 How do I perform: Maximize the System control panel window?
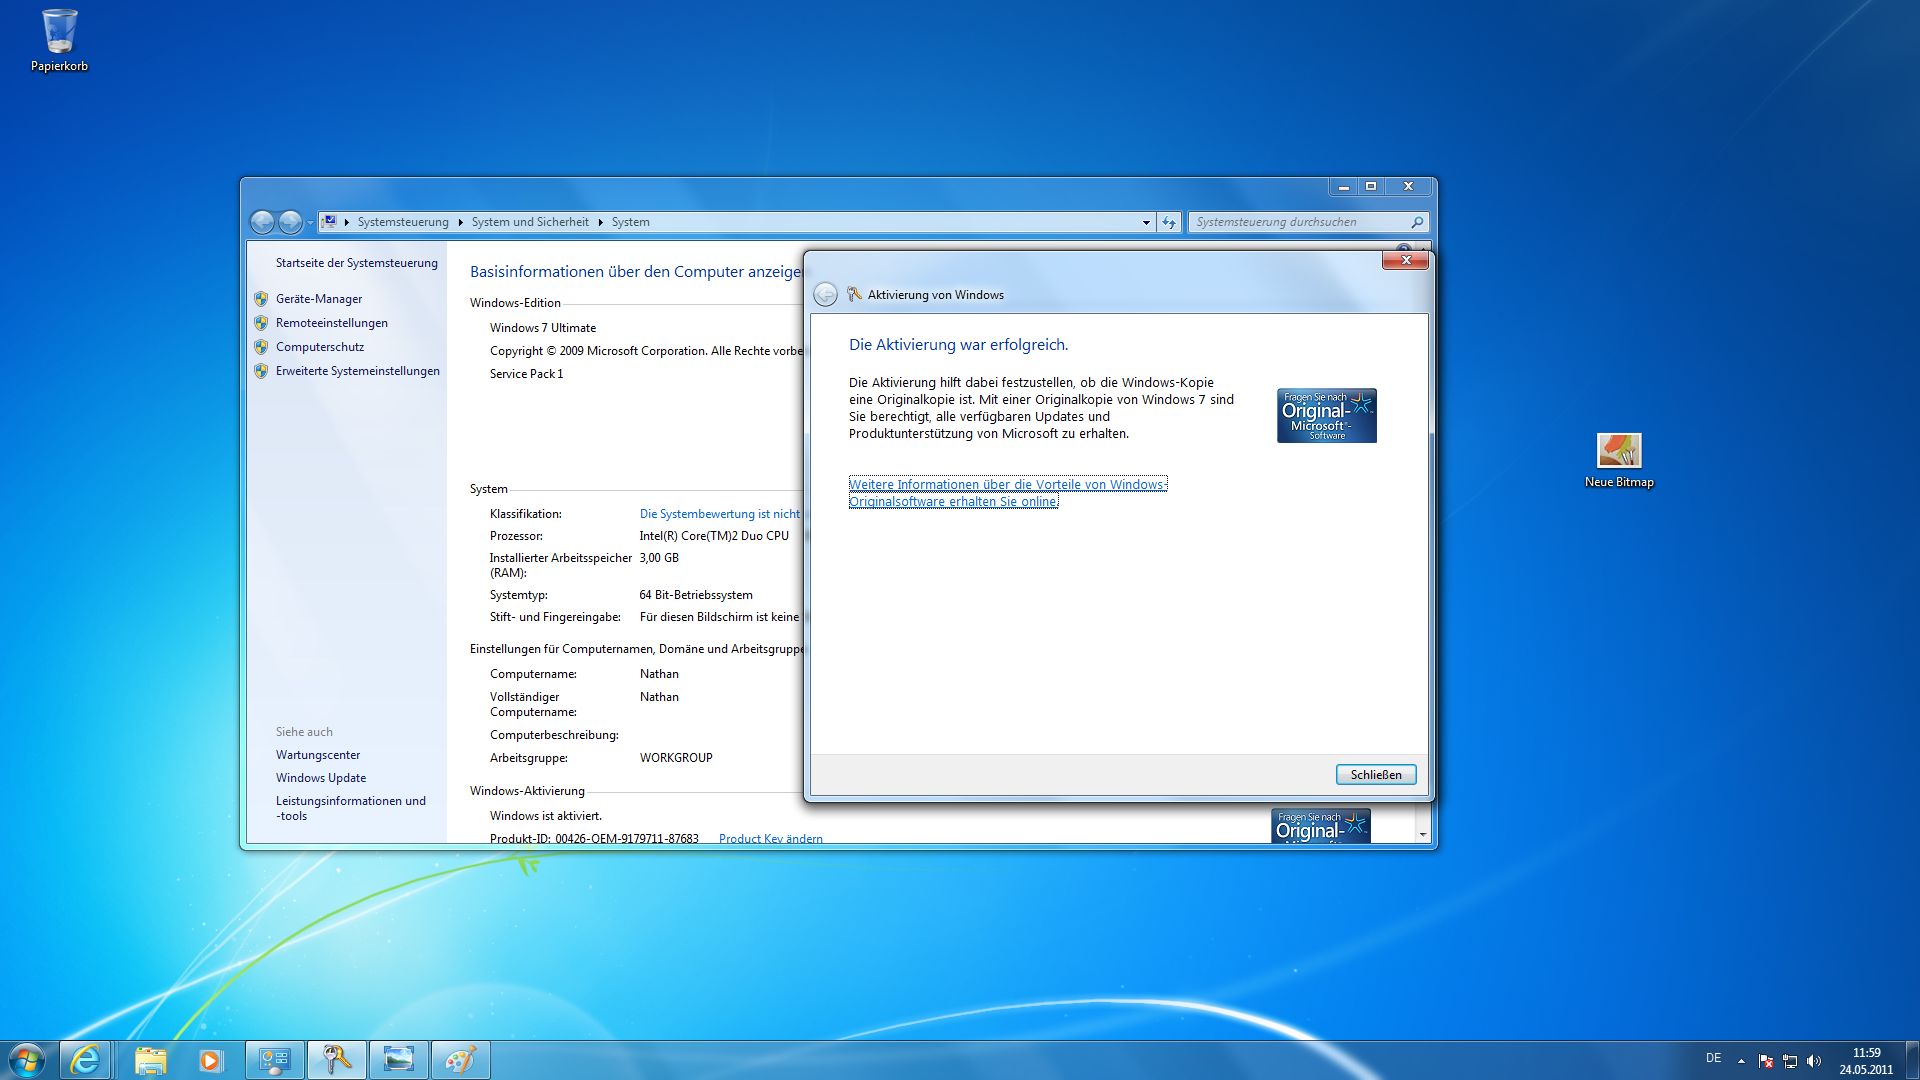[1371, 187]
